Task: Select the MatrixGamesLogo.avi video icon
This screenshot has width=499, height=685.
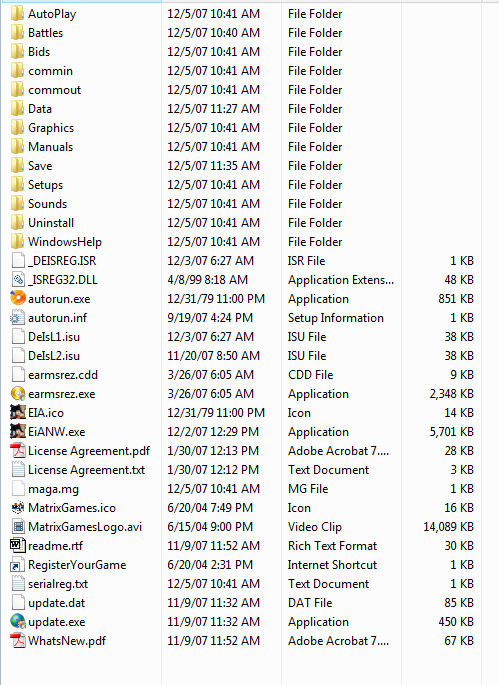Action: 18,526
